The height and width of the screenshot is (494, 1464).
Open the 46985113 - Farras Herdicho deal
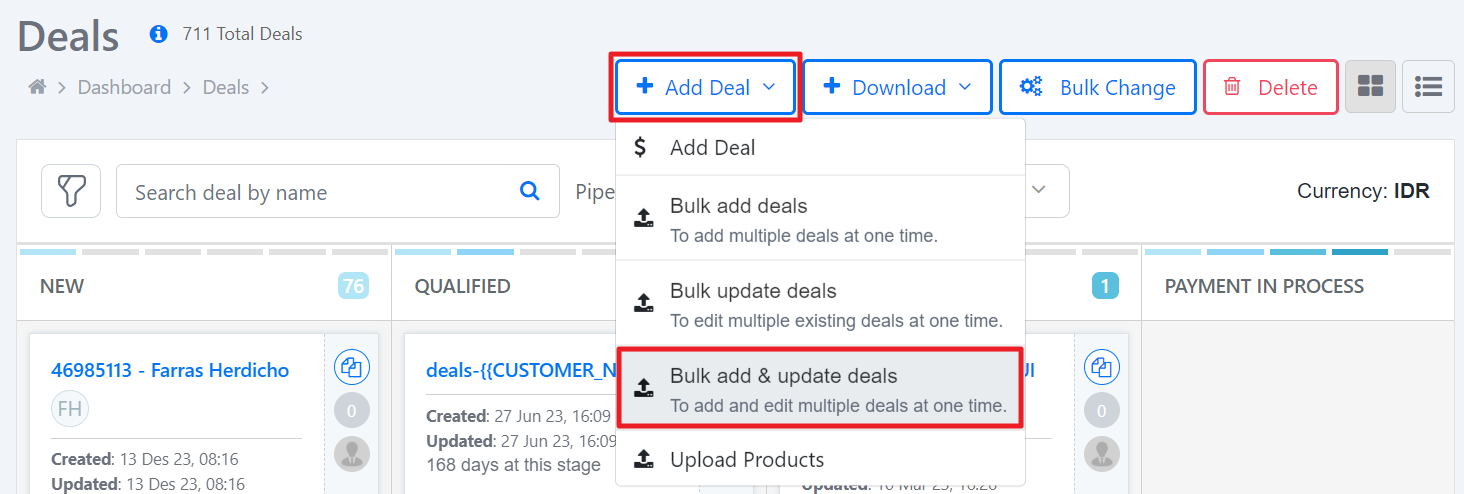(x=170, y=370)
